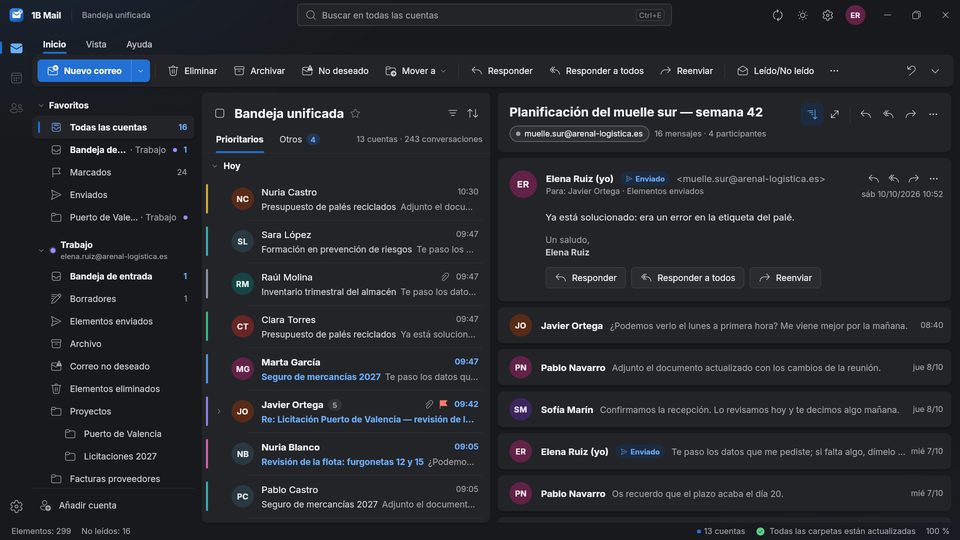Open the Ayuda tab
The image size is (960, 540).
click(139, 45)
